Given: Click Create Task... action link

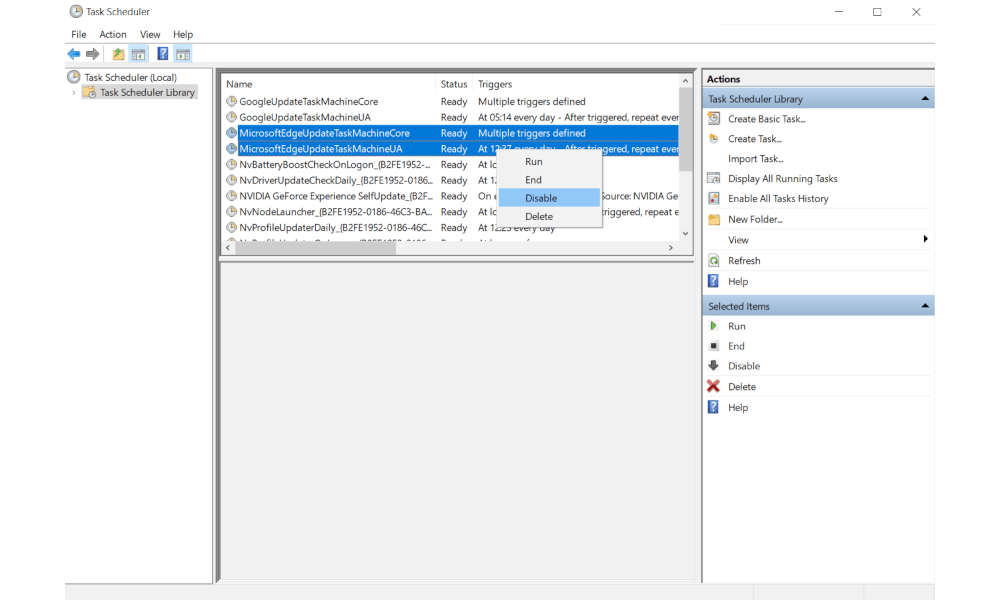Looking at the screenshot, I should (x=754, y=138).
